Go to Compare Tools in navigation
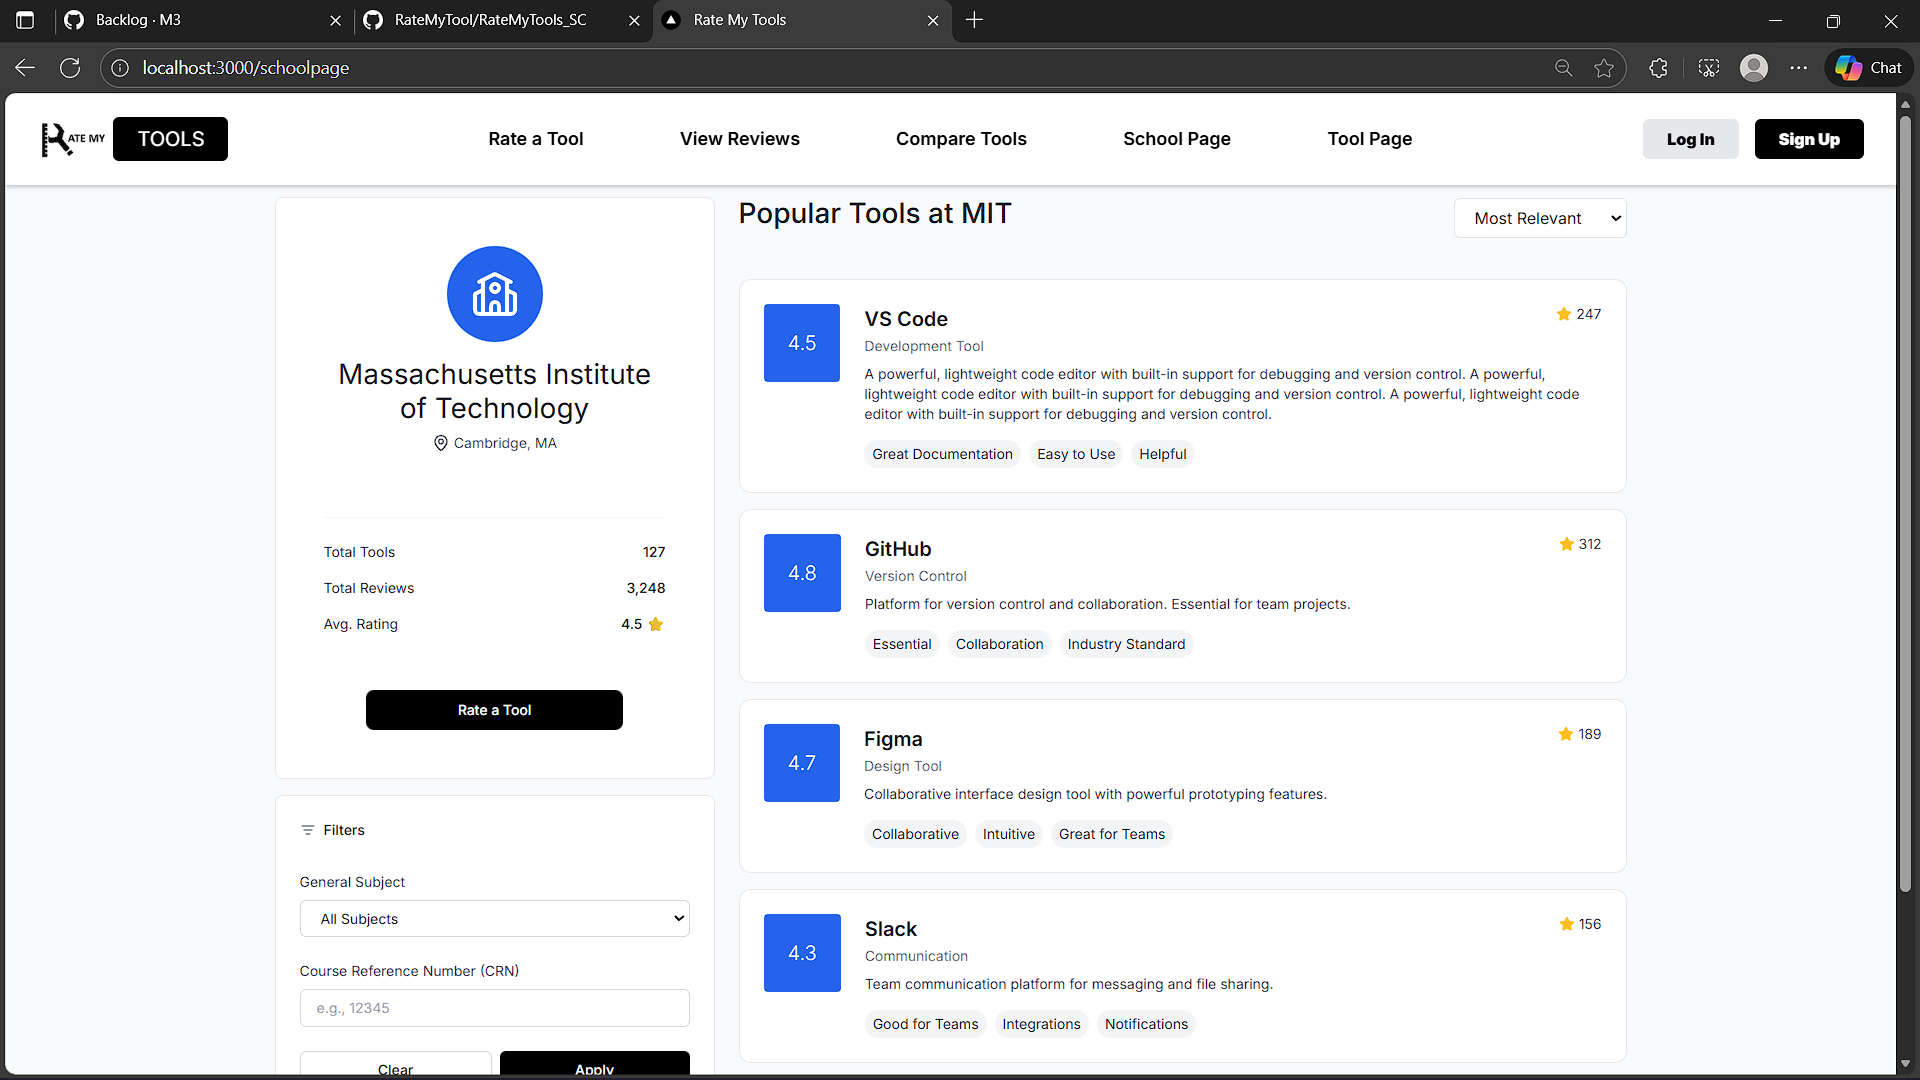Screen dimensions: 1920x1080 [x=960, y=139]
